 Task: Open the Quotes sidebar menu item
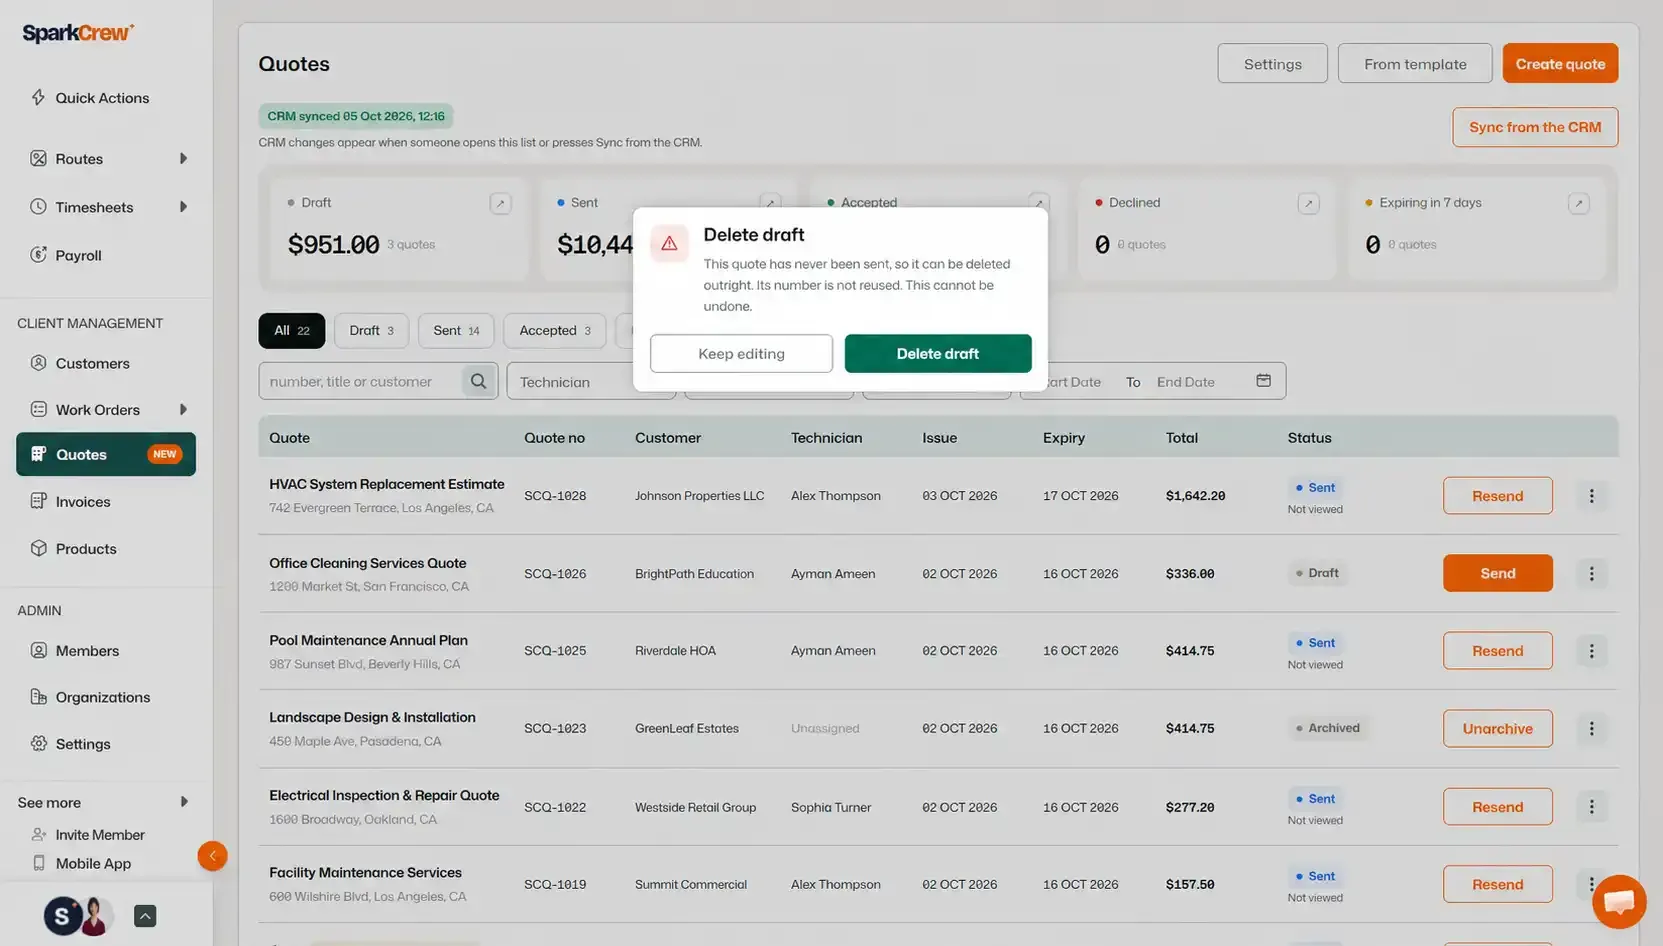tap(106, 454)
